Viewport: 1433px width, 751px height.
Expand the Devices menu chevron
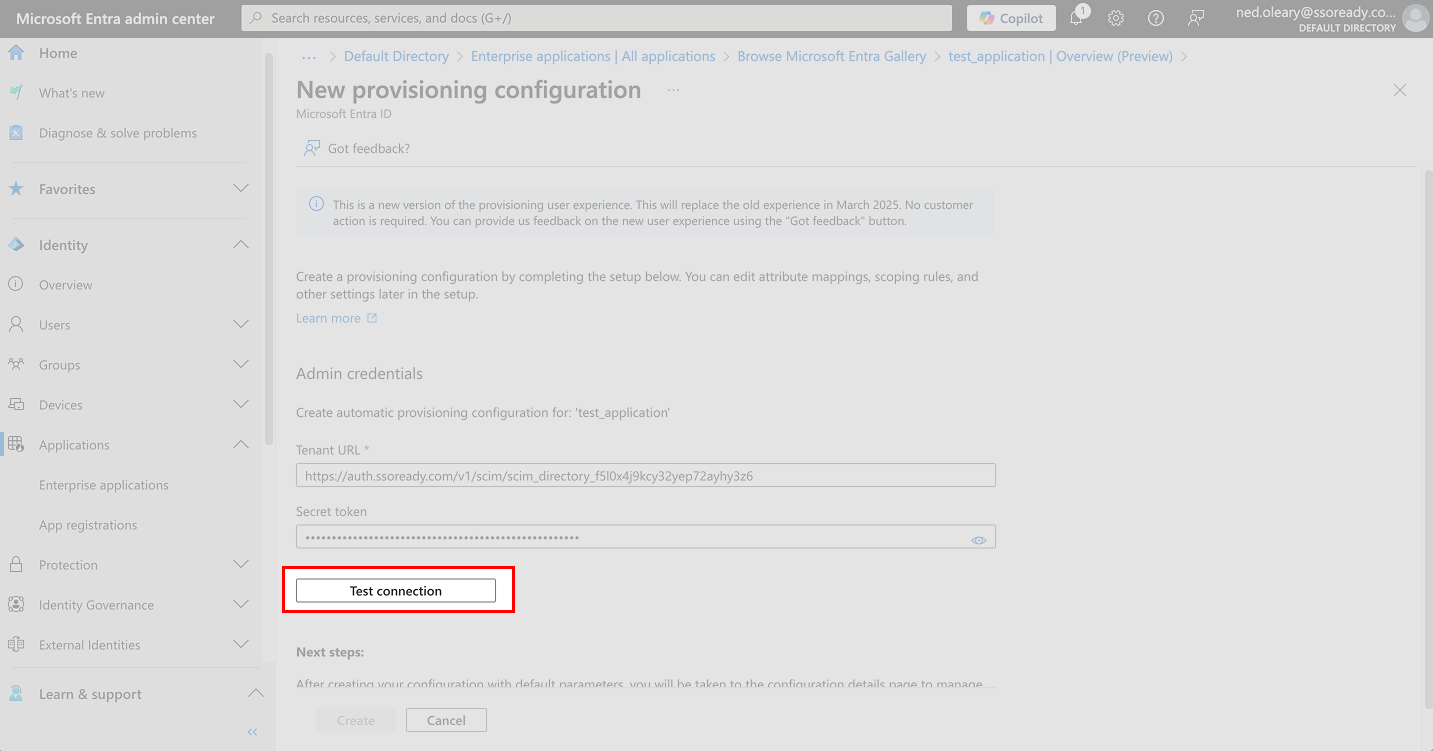click(x=241, y=404)
